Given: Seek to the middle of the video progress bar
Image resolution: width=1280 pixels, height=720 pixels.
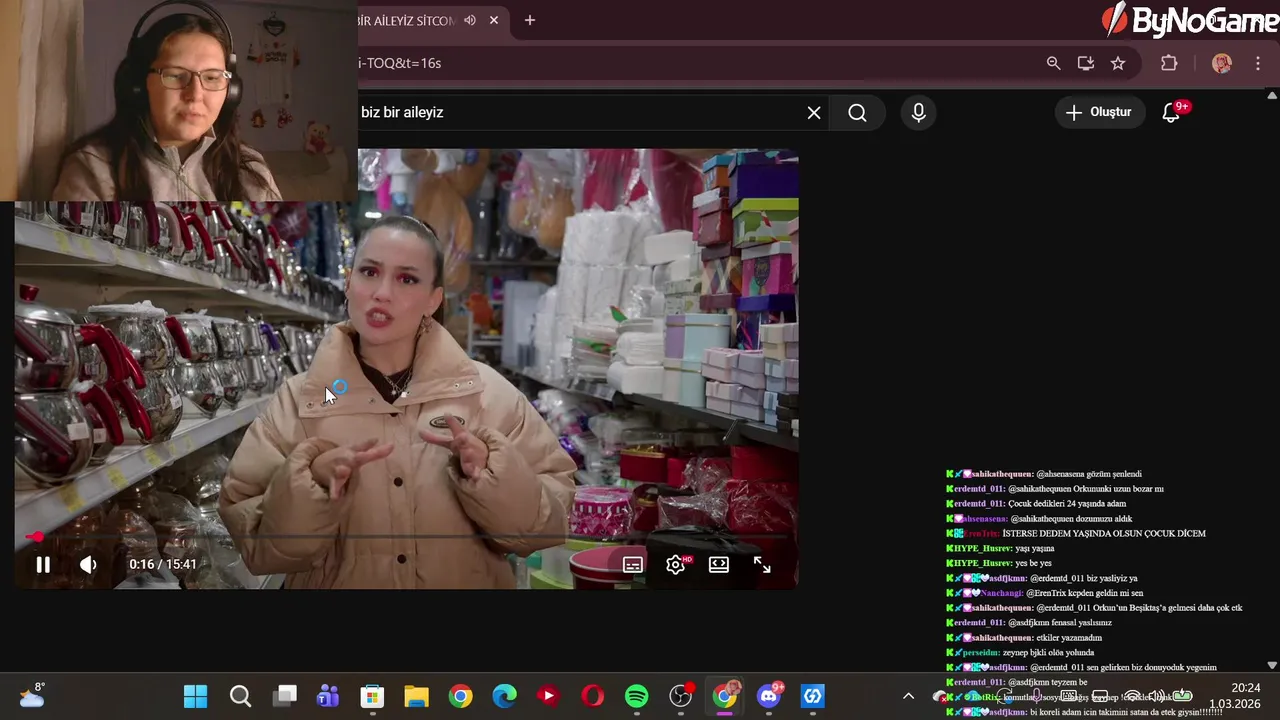Looking at the screenshot, I should click(406, 537).
